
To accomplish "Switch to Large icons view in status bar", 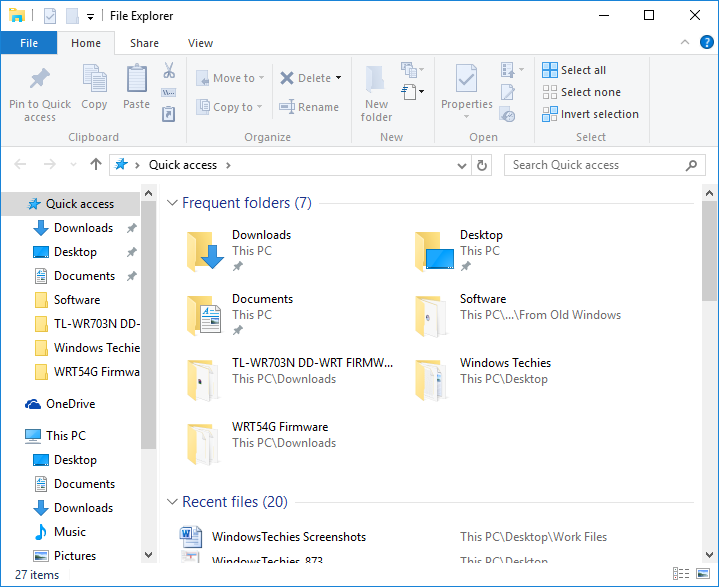I will [x=702, y=573].
